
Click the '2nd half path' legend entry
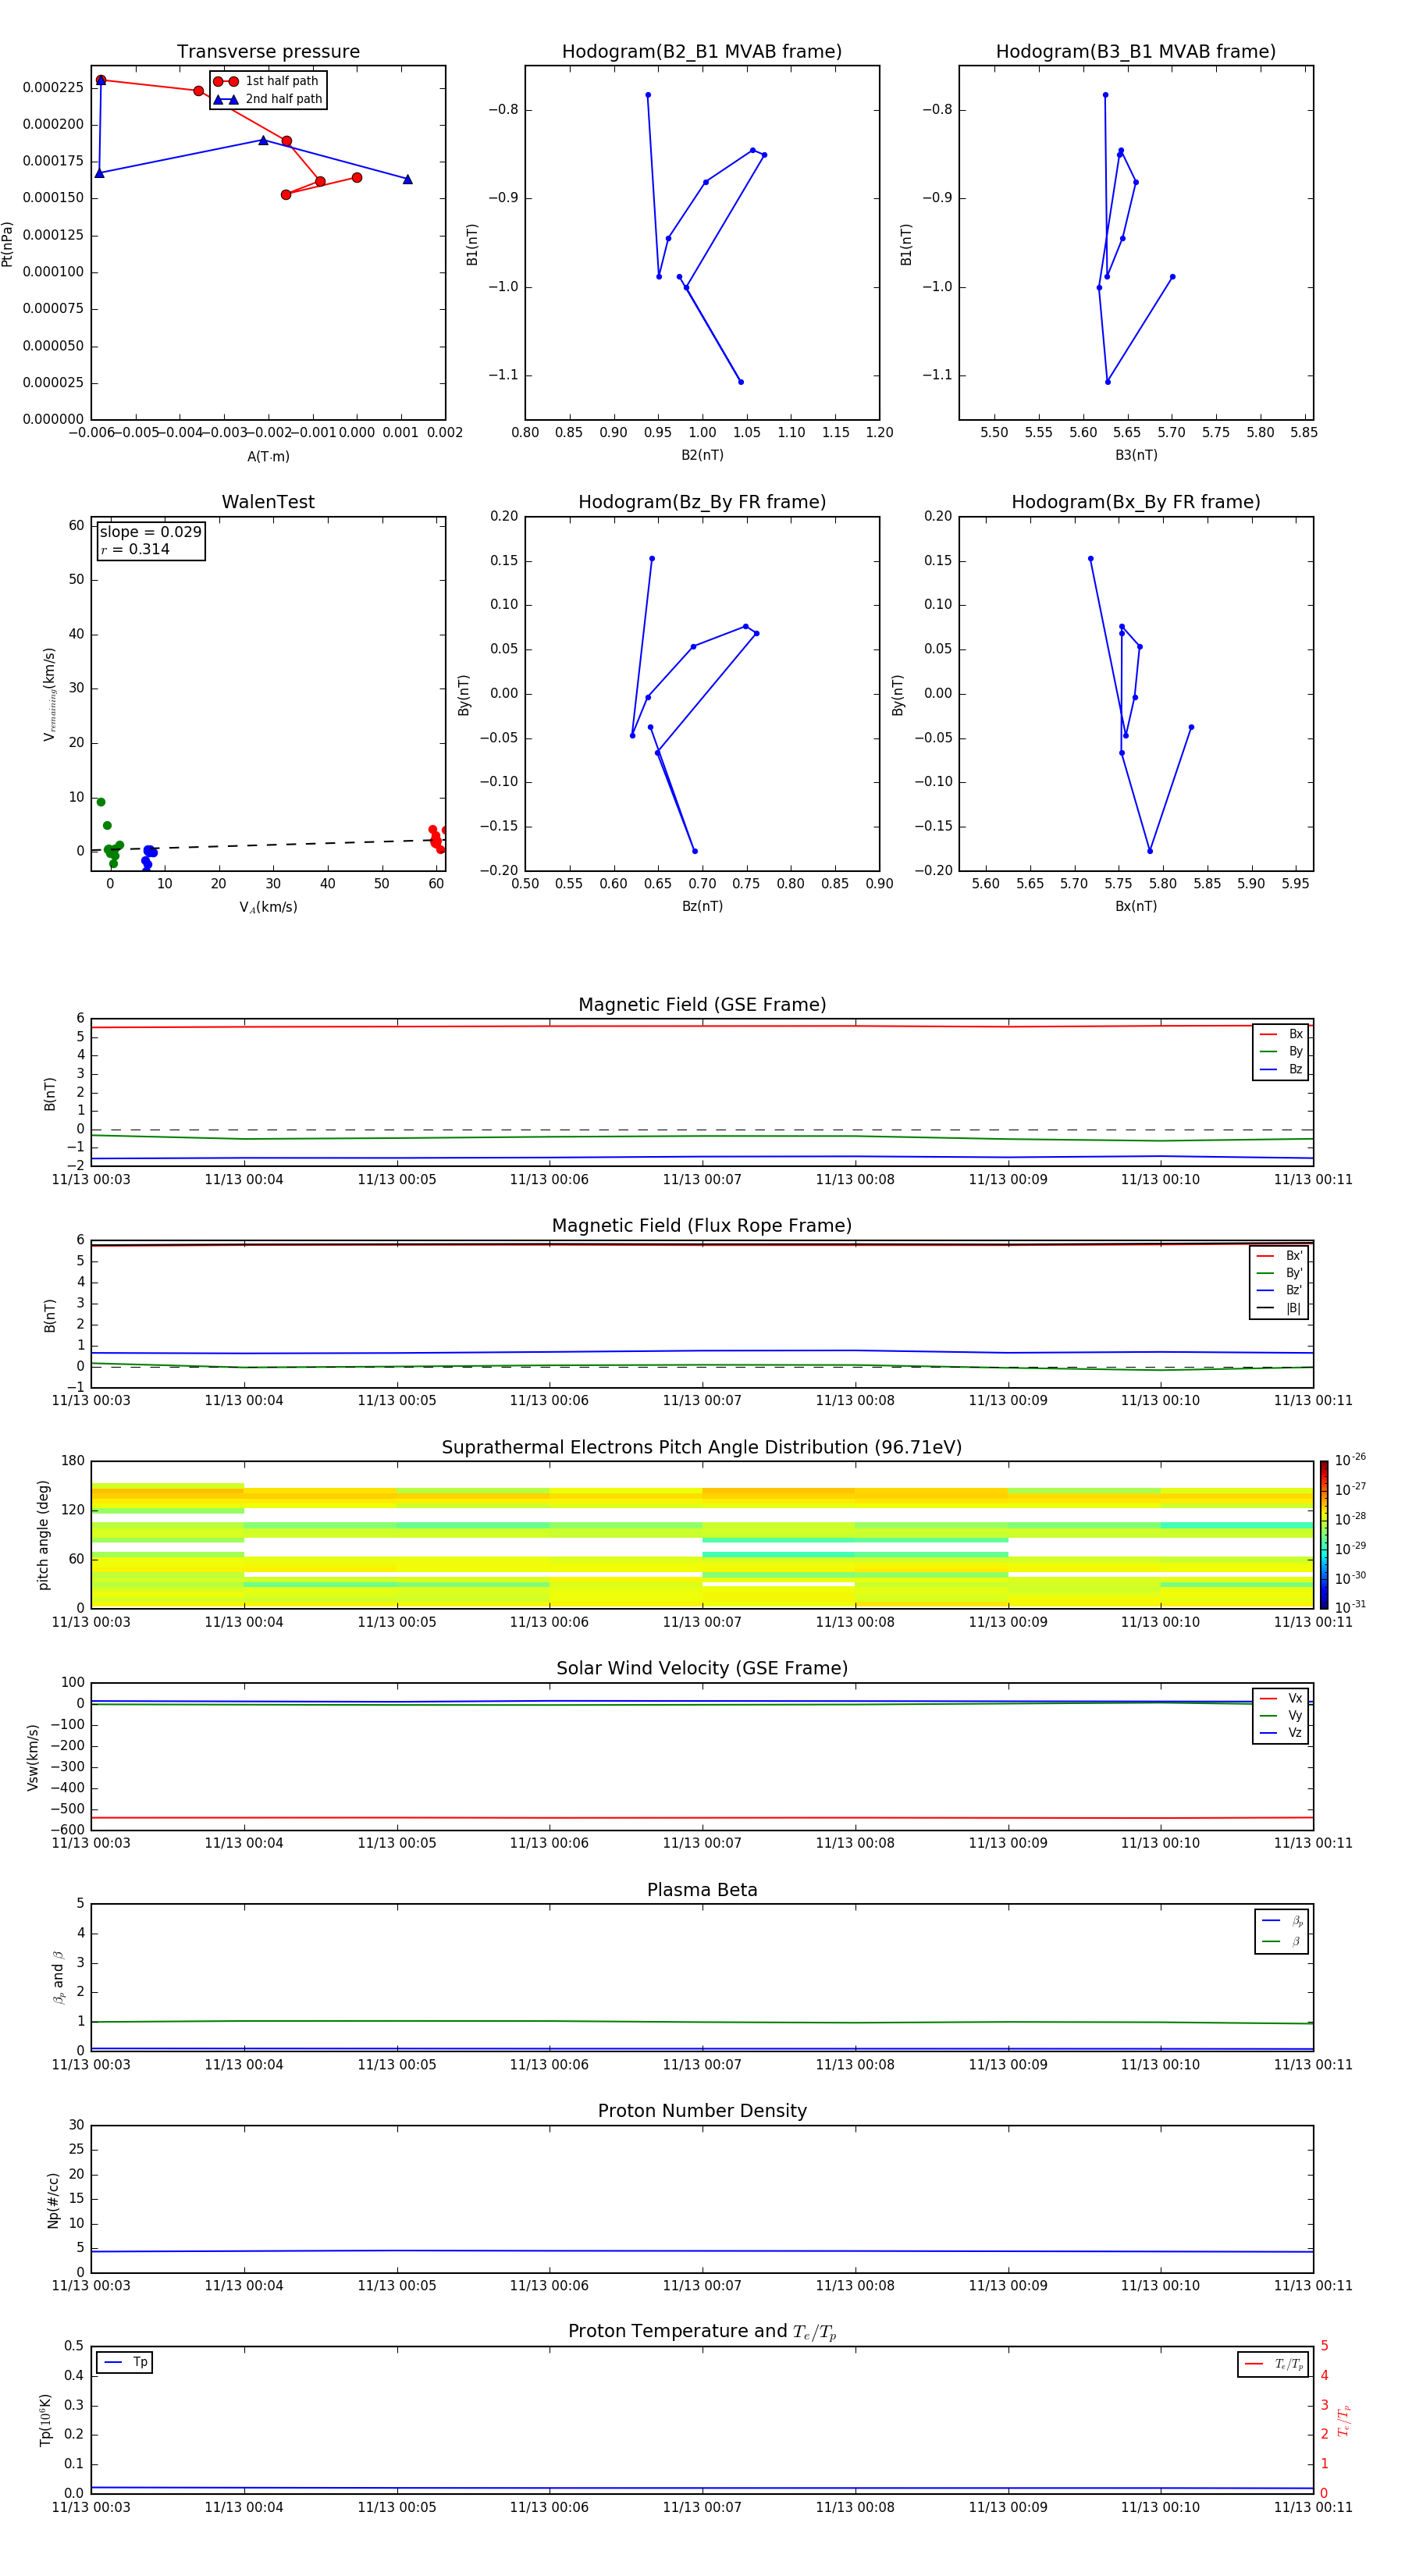[267, 99]
